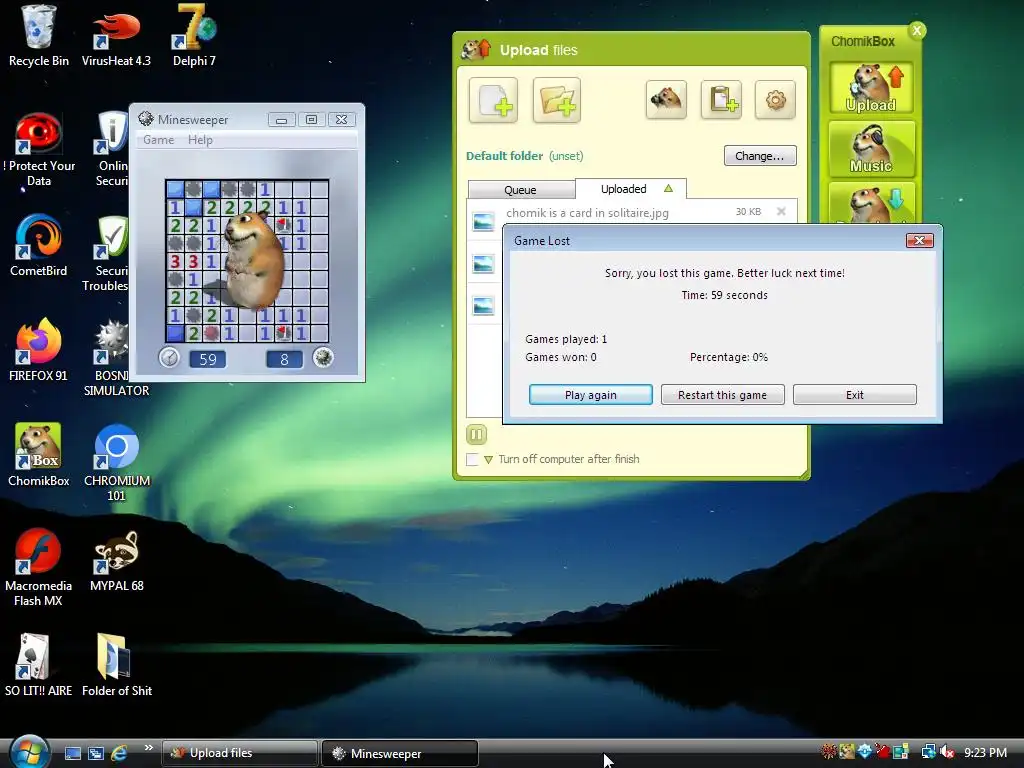Click the Minesweeper timer clock icon
Screen dimensions: 1024x768
coord(169,358)
